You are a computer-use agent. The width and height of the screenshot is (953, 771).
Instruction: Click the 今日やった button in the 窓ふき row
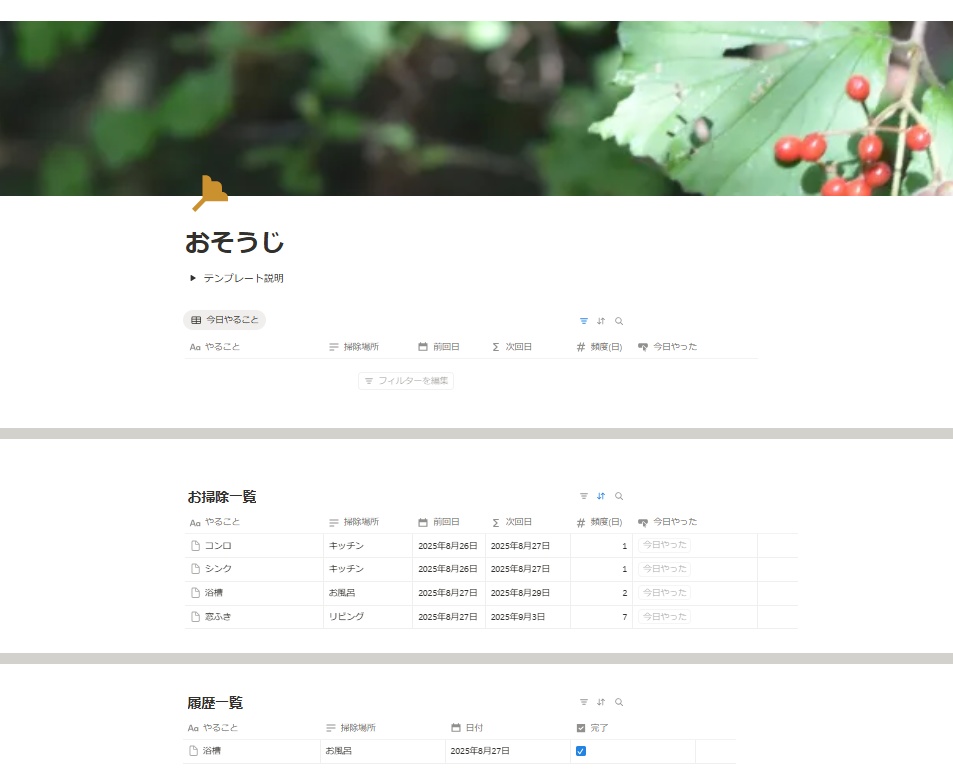tap(664, 617)
